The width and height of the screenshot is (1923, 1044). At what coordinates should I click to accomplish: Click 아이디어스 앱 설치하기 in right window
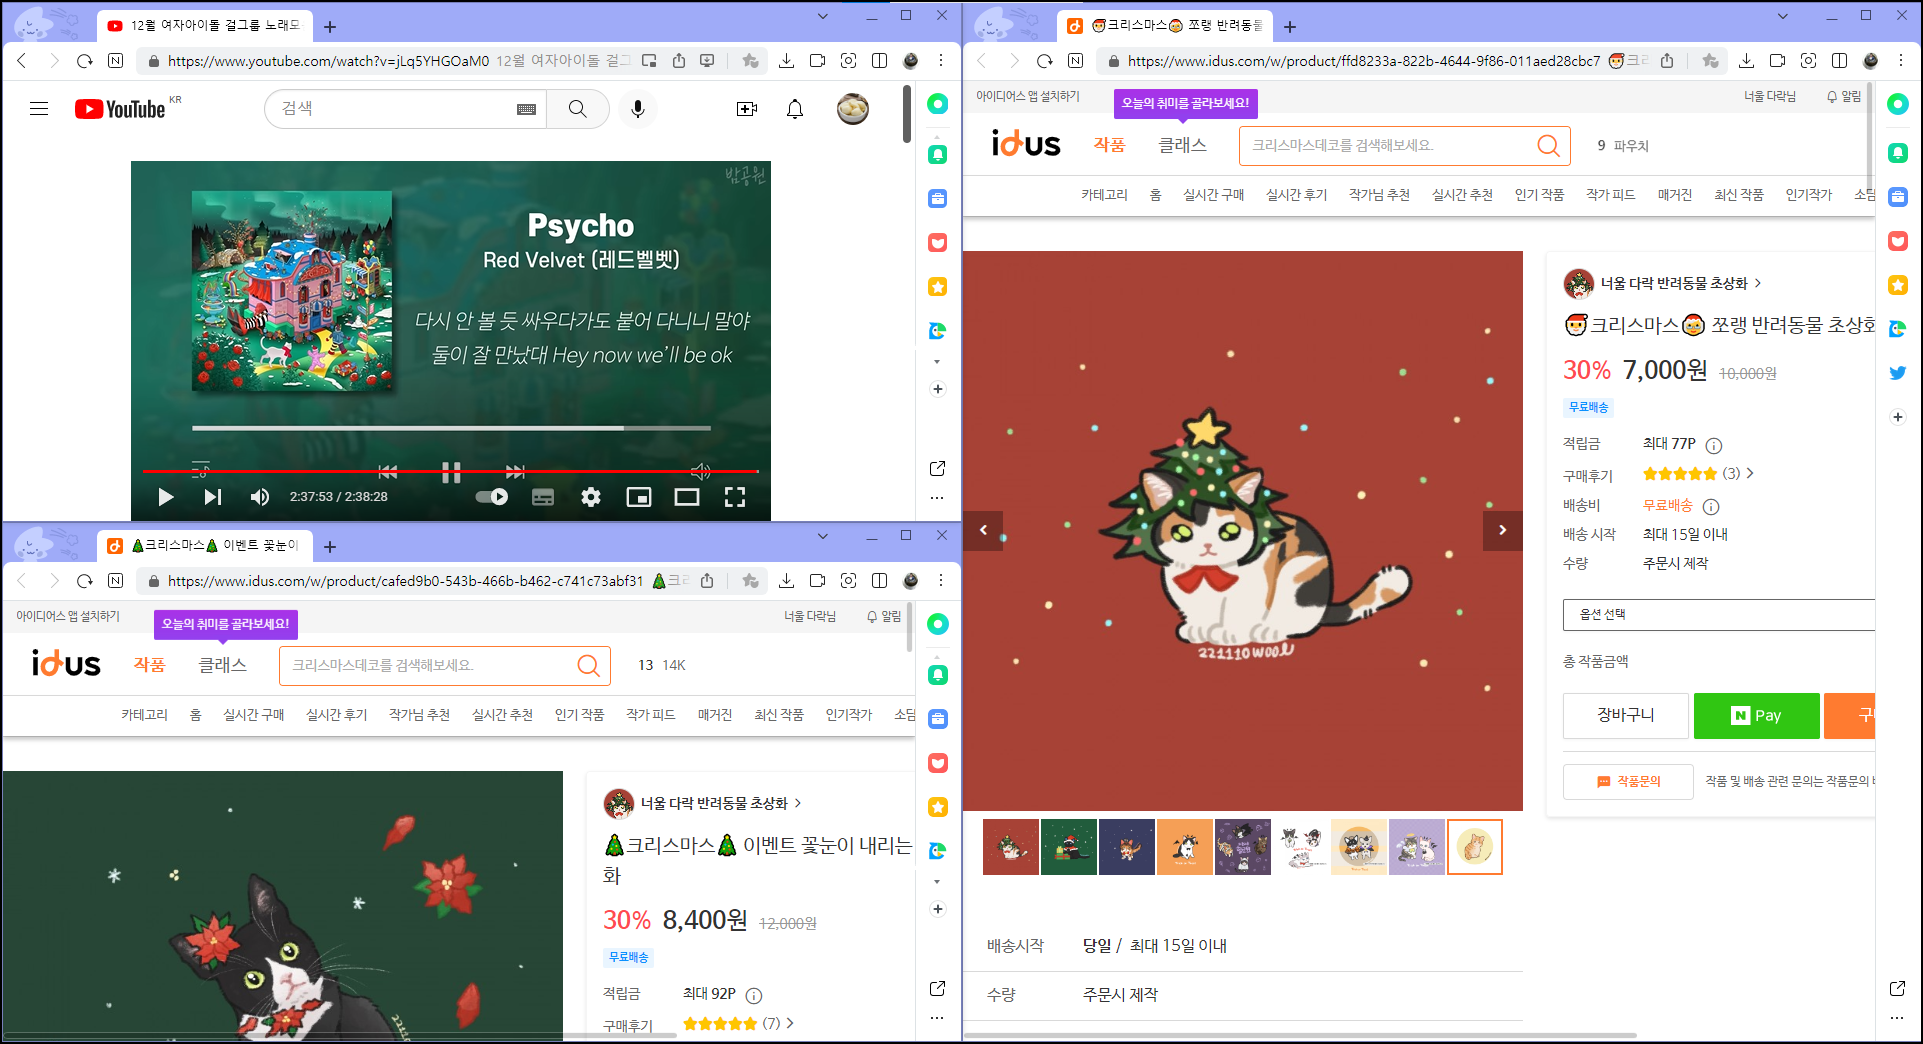(x=1028, y=96)
